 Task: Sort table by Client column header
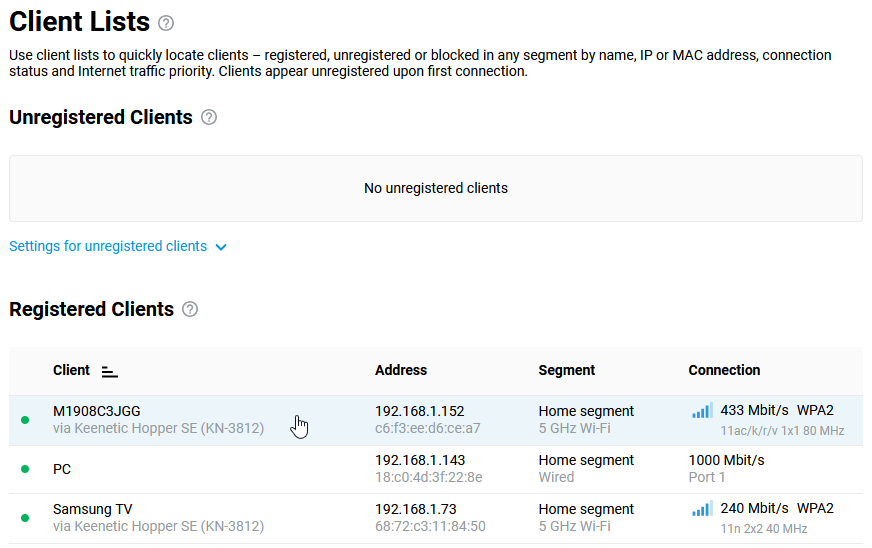[71, 370]
